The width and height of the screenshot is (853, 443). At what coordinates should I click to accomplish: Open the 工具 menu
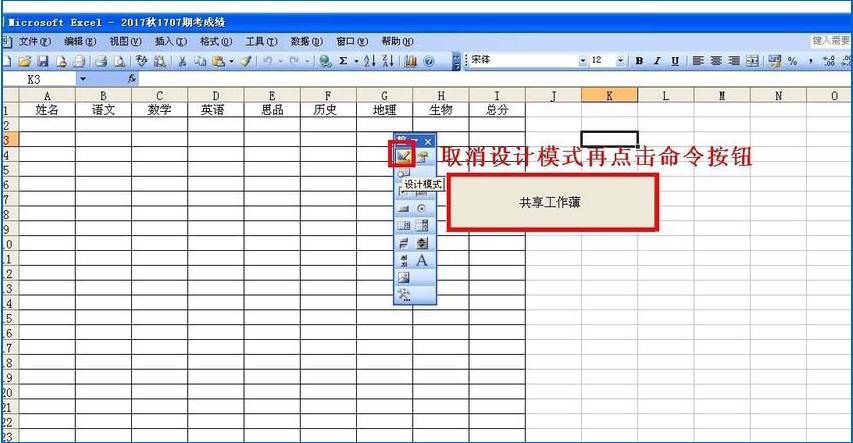pyautogui.click(x=261, y=41)
